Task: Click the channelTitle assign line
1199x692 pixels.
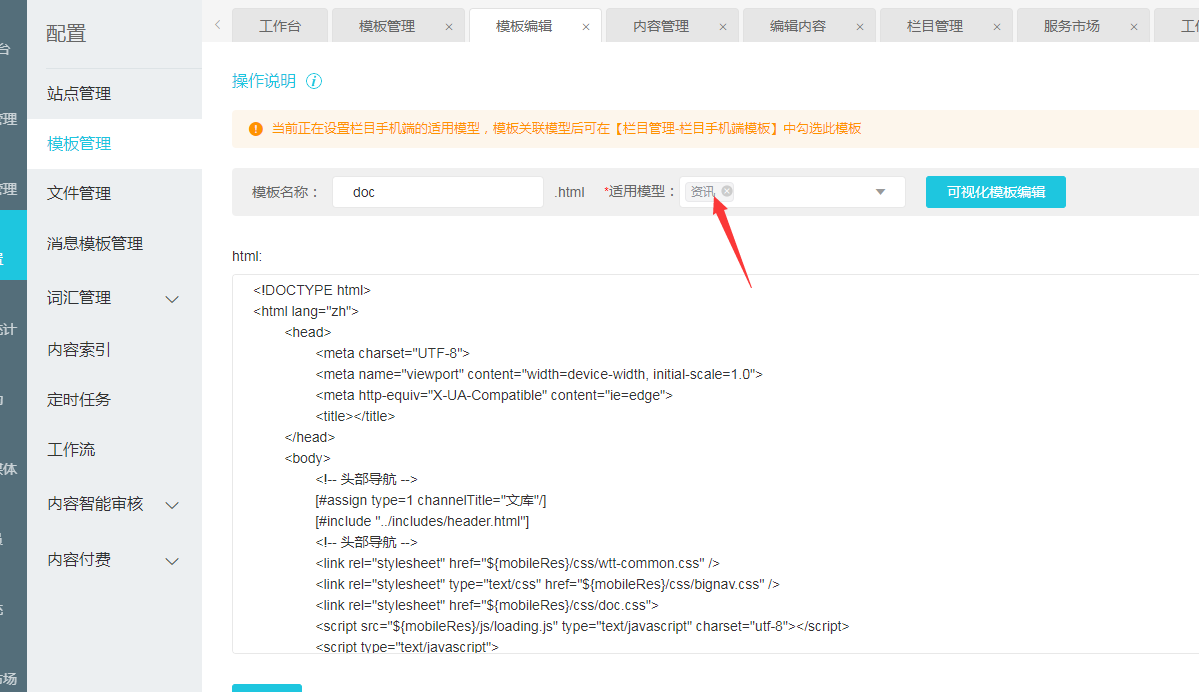Action: (x=431, y=501)
